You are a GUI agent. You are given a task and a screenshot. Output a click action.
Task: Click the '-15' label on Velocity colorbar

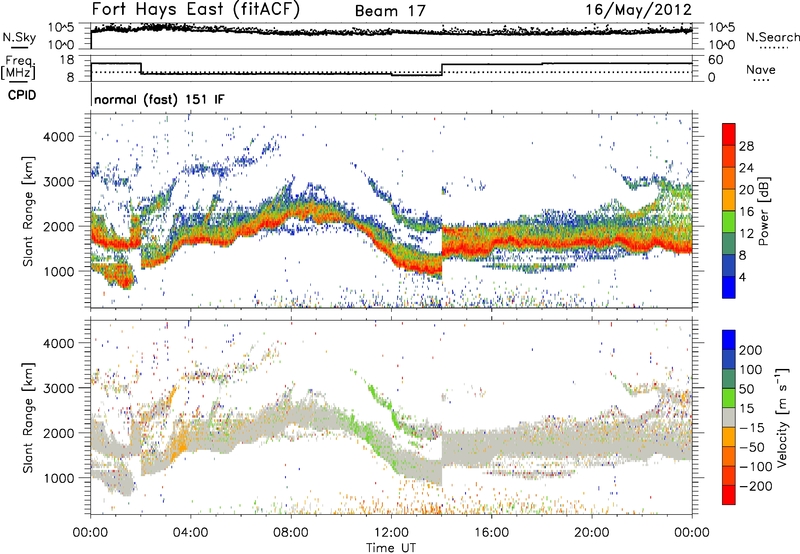(x=752, y=428)
